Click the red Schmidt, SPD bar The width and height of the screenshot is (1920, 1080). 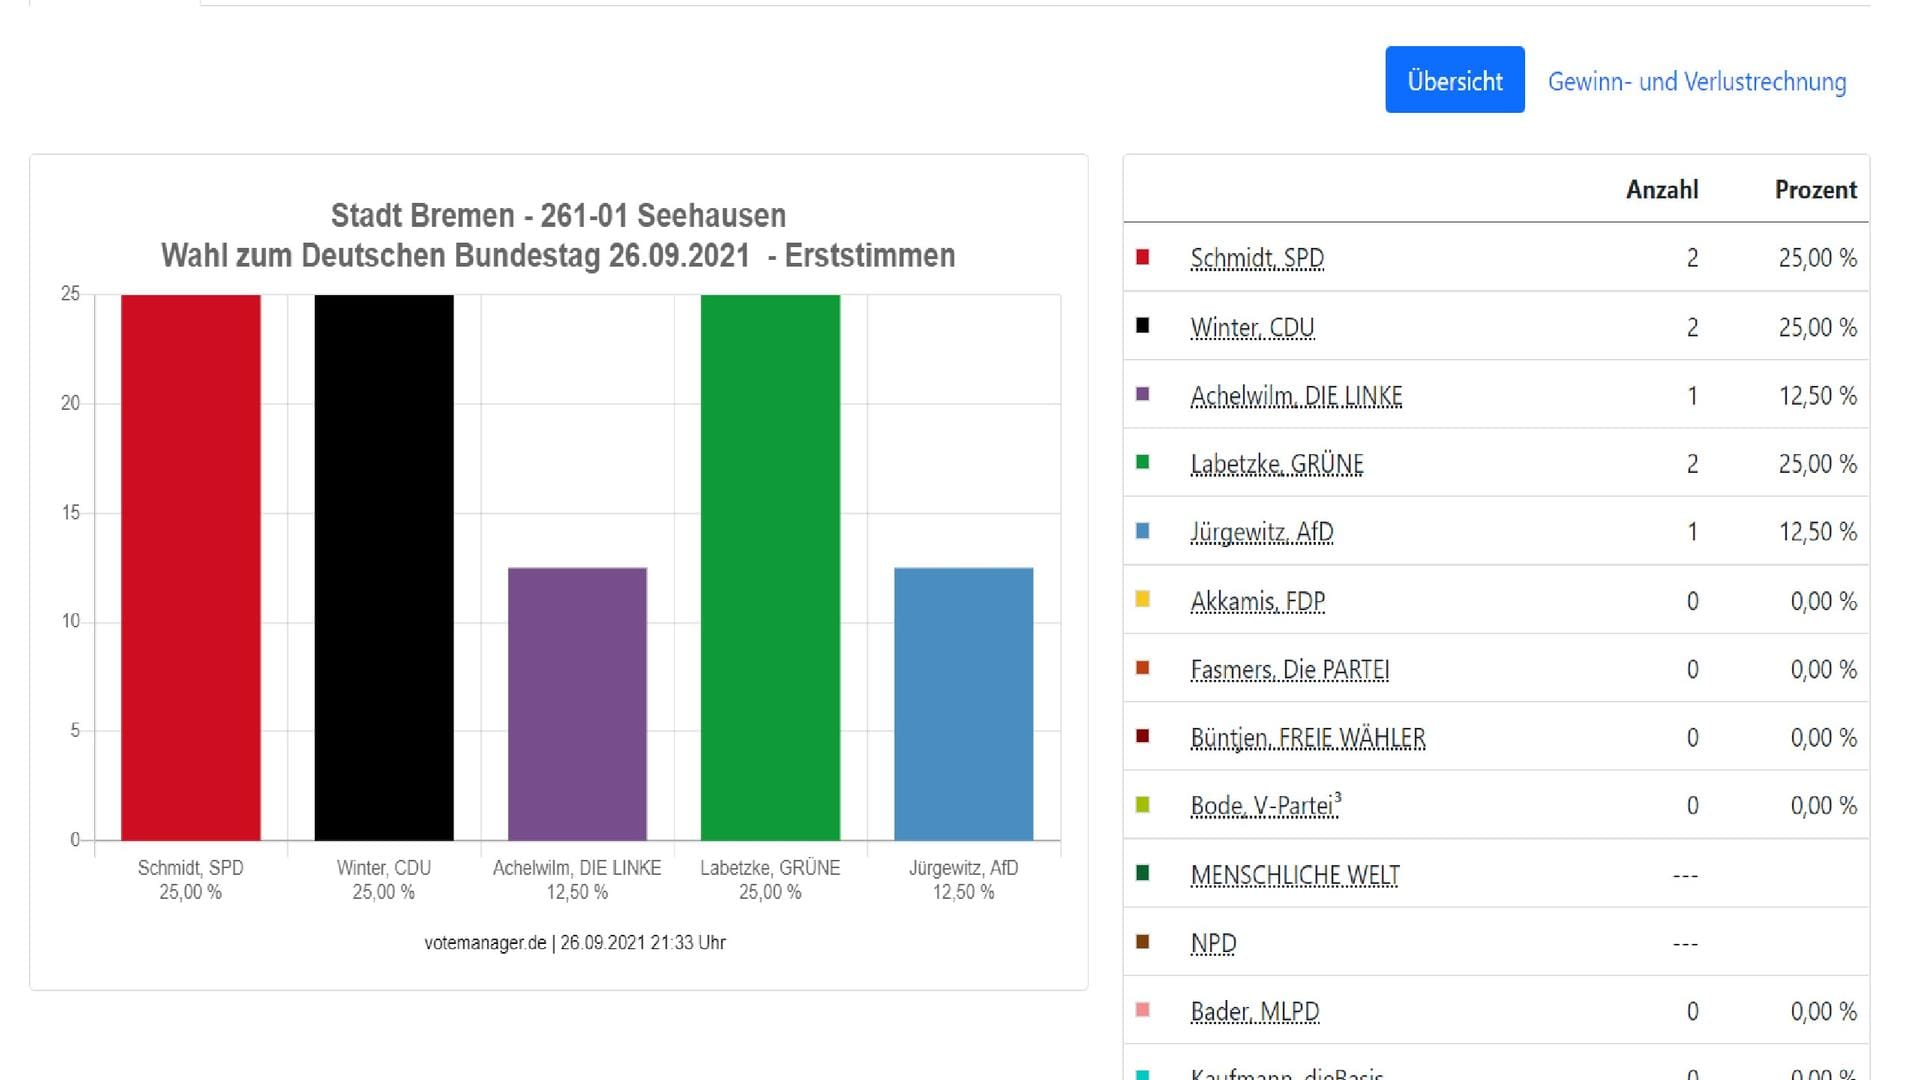tap(191, 567)
